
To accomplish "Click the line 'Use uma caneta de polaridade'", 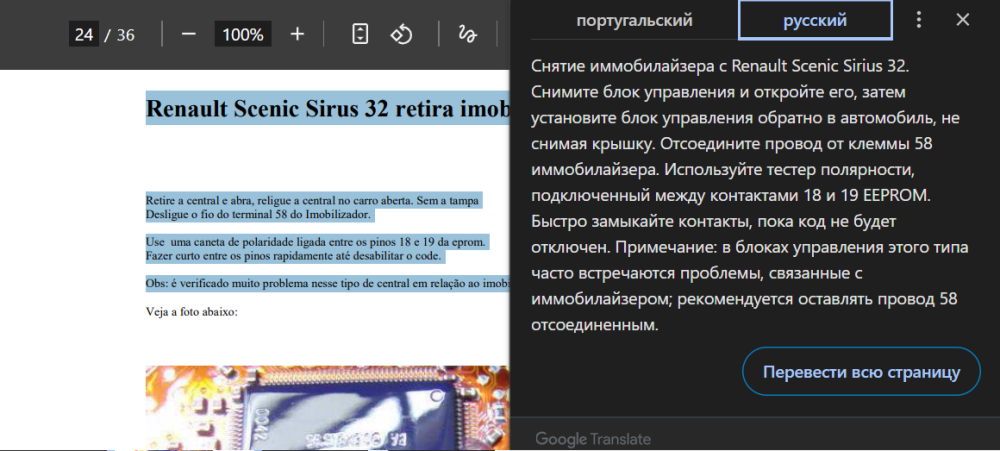I will point(316,243).
